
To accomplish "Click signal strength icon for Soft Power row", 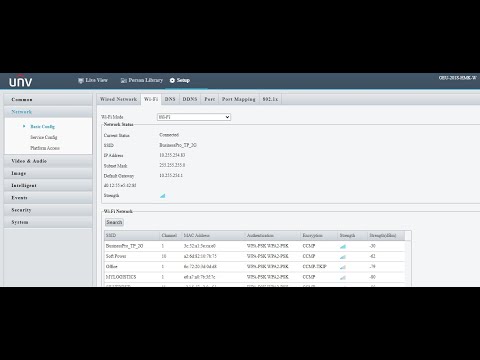I will (x=343, y=257).
